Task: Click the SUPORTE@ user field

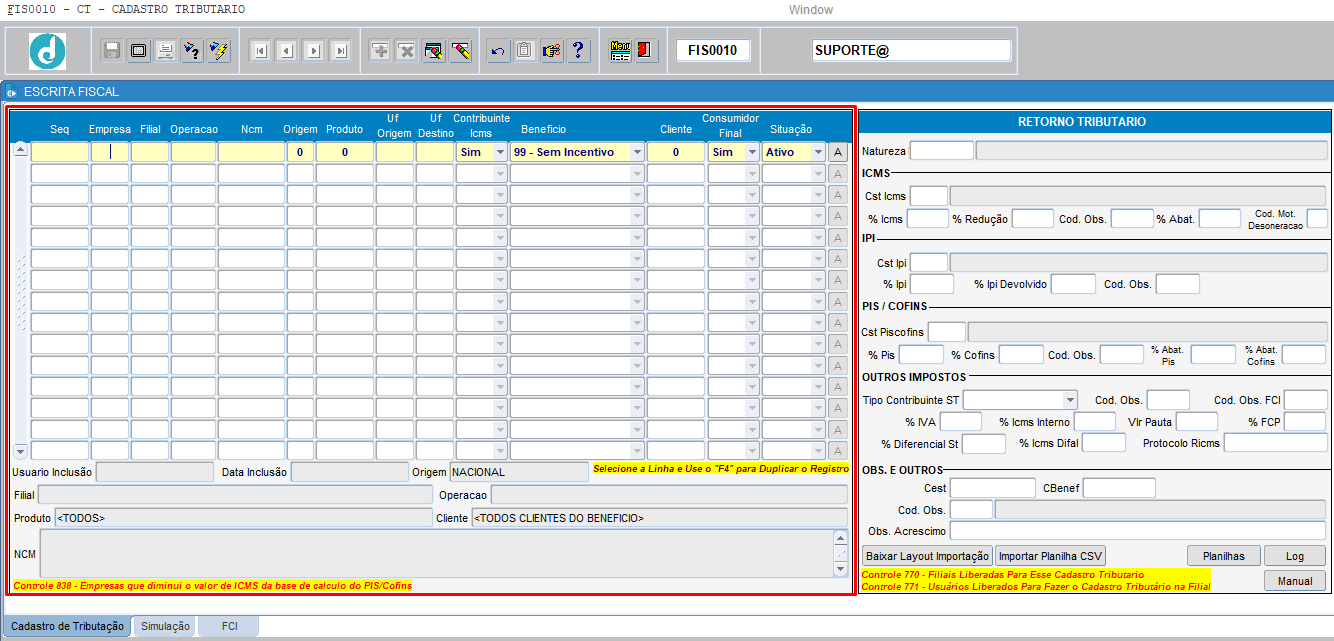Action: point(911,50)
